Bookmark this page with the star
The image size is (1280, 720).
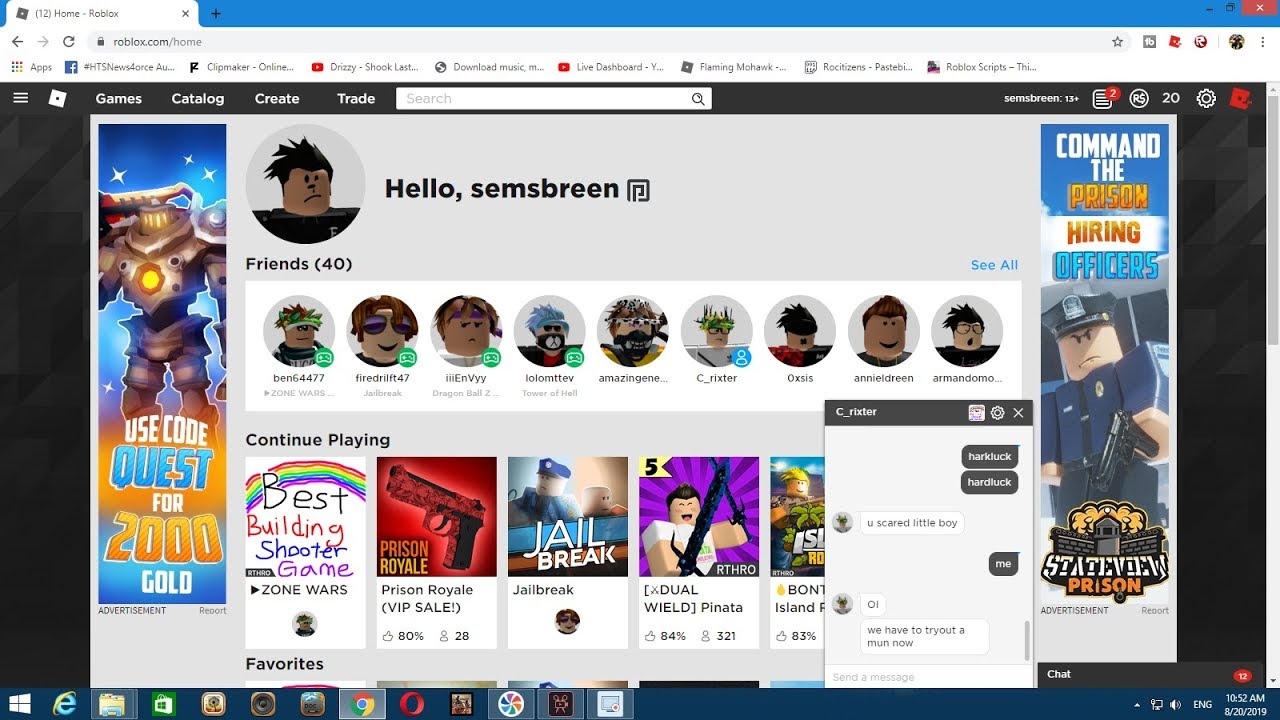[x=1117, y=42]
